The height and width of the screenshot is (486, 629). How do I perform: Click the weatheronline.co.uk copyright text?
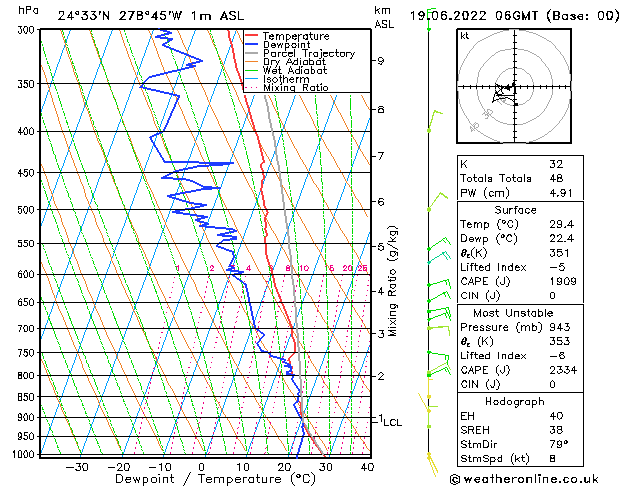click(524, 479)
